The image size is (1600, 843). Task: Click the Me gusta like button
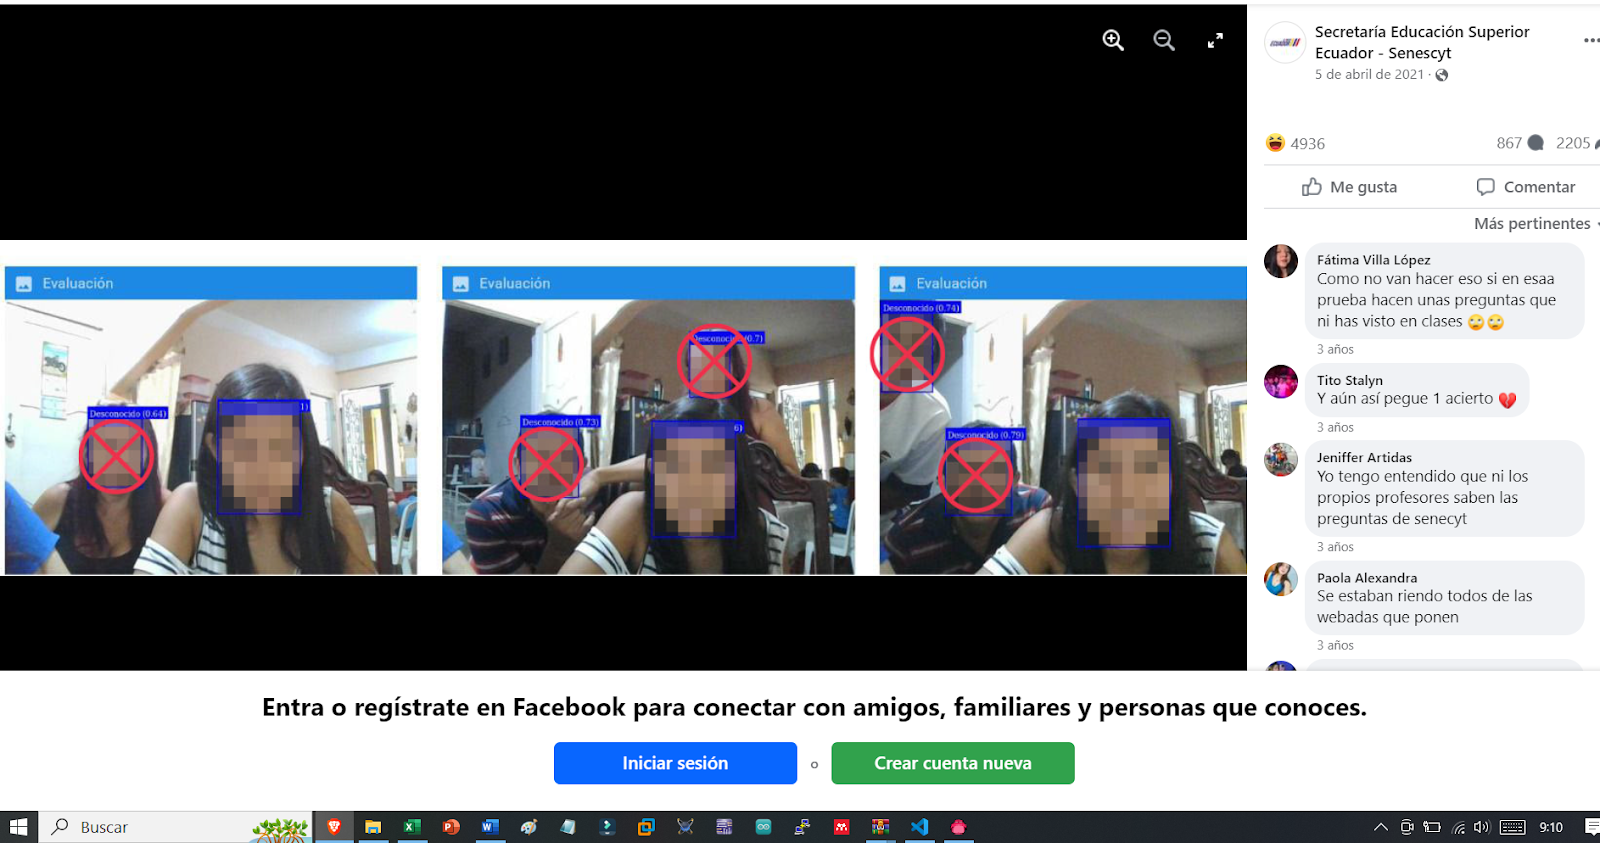point(1349,187)
